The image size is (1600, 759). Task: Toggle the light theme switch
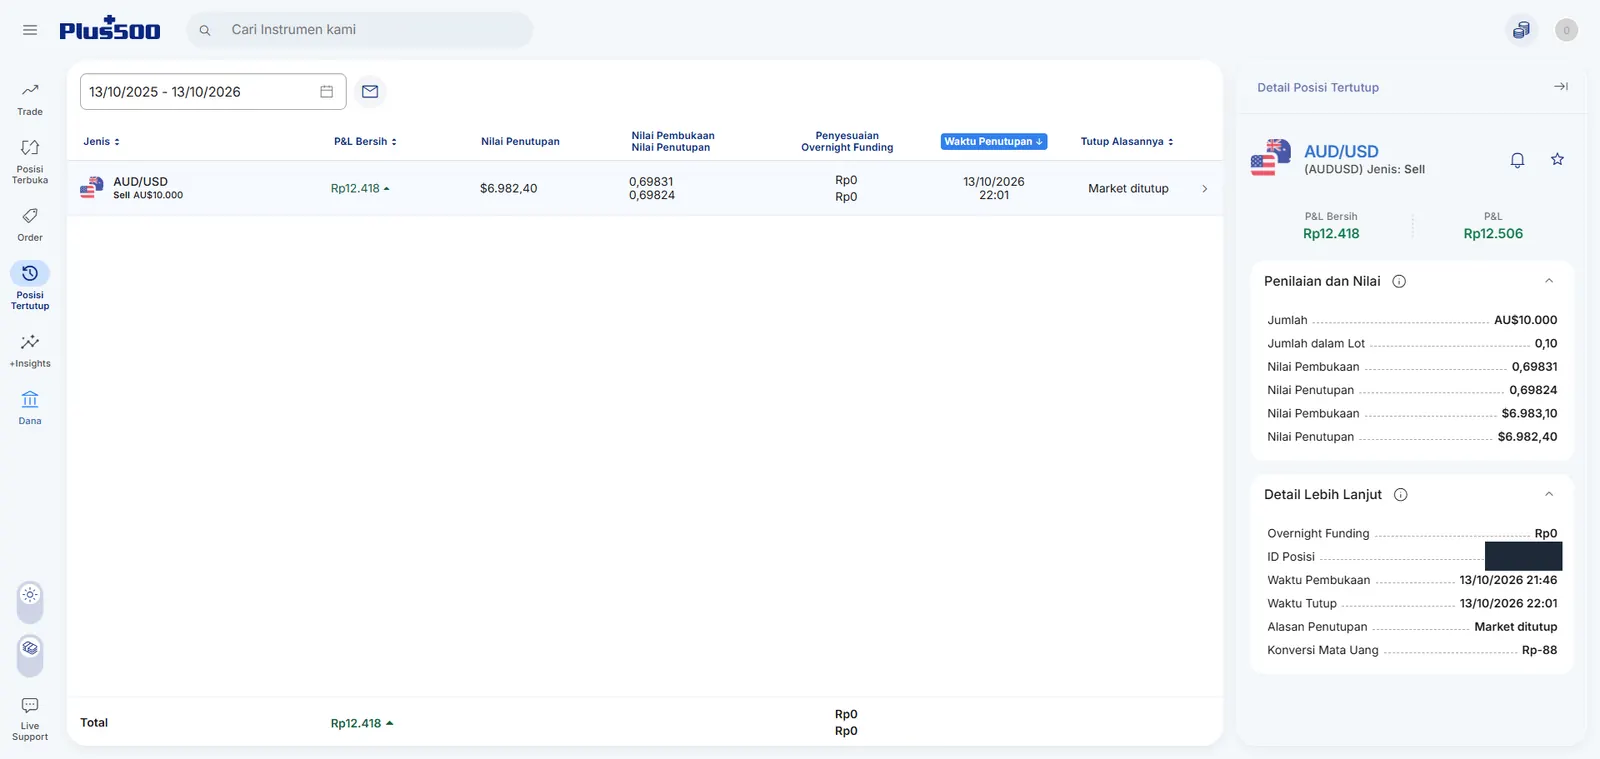click(30, 602)
